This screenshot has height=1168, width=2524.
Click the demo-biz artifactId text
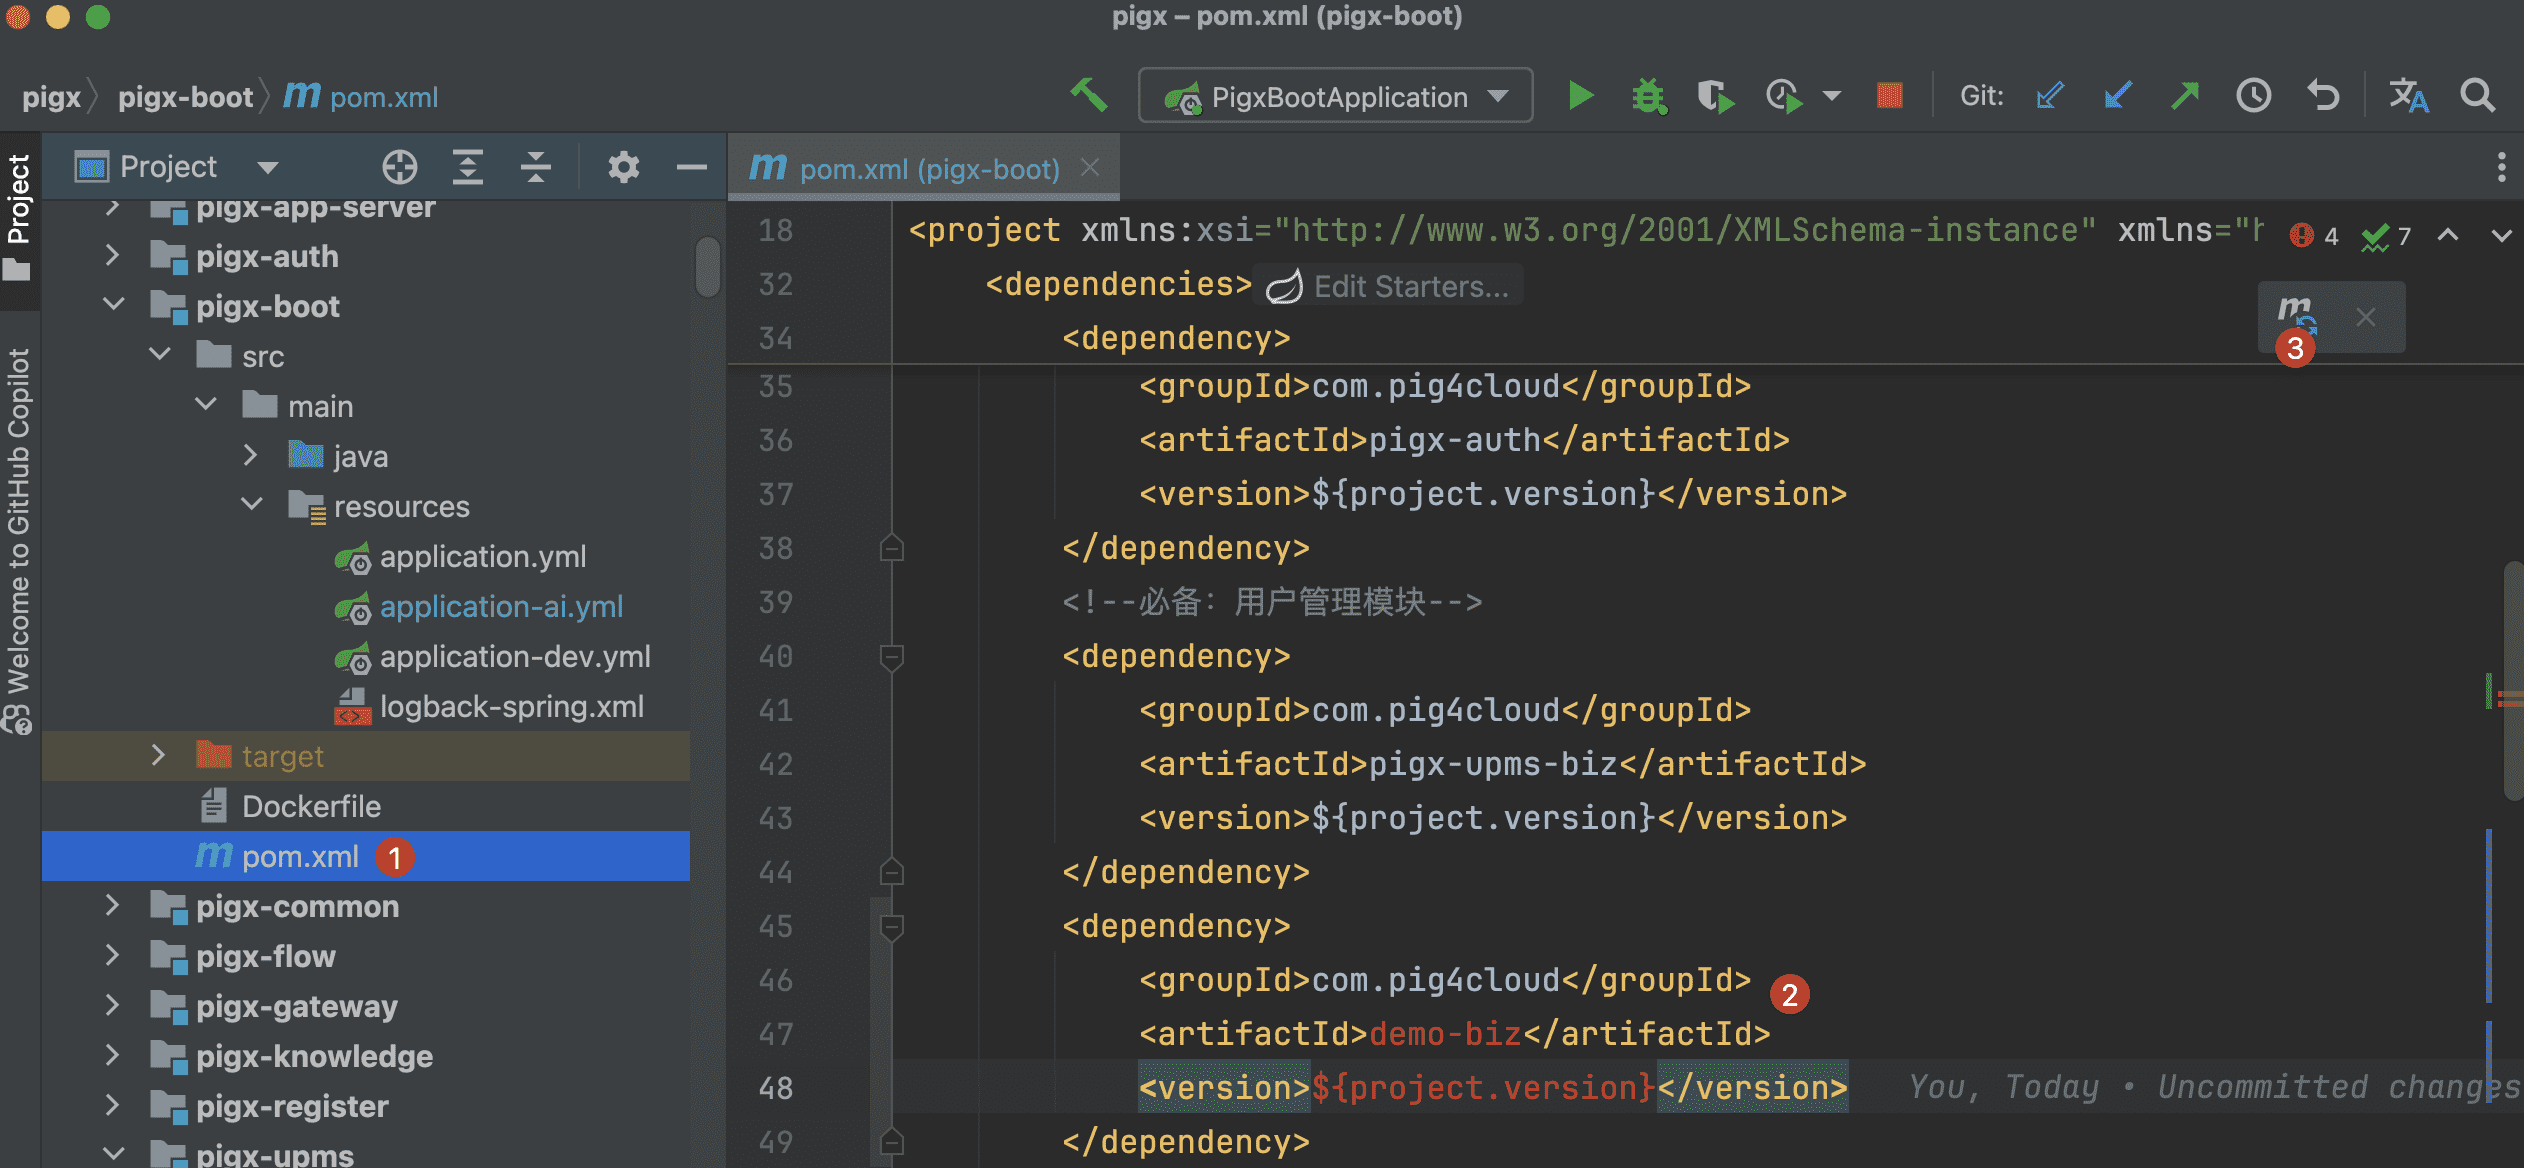[1445, 1034]
